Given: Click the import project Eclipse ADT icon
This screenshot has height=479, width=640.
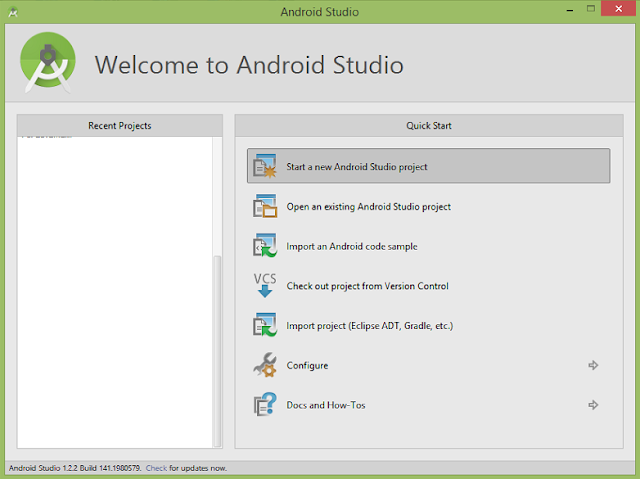Looking at the screenshot, I should [264, 325].
